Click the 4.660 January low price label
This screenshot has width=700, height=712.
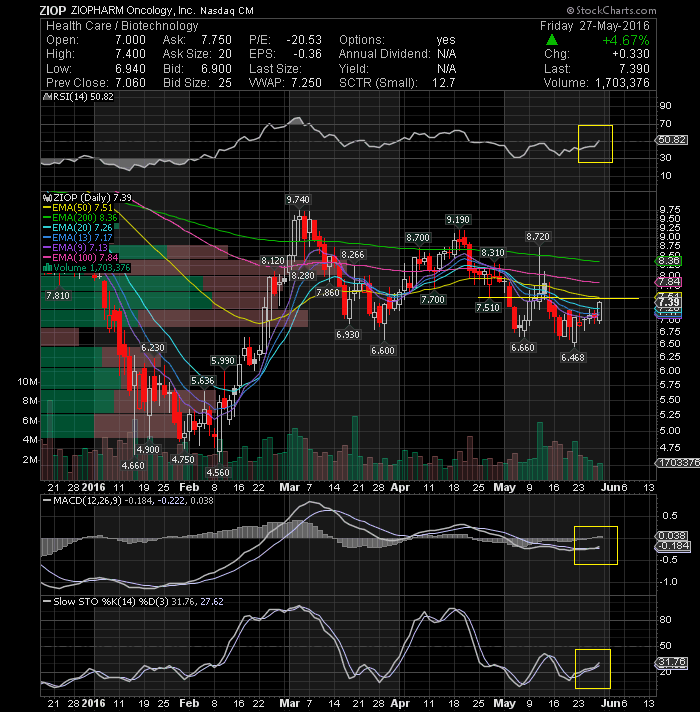click(x=133, y=466)
